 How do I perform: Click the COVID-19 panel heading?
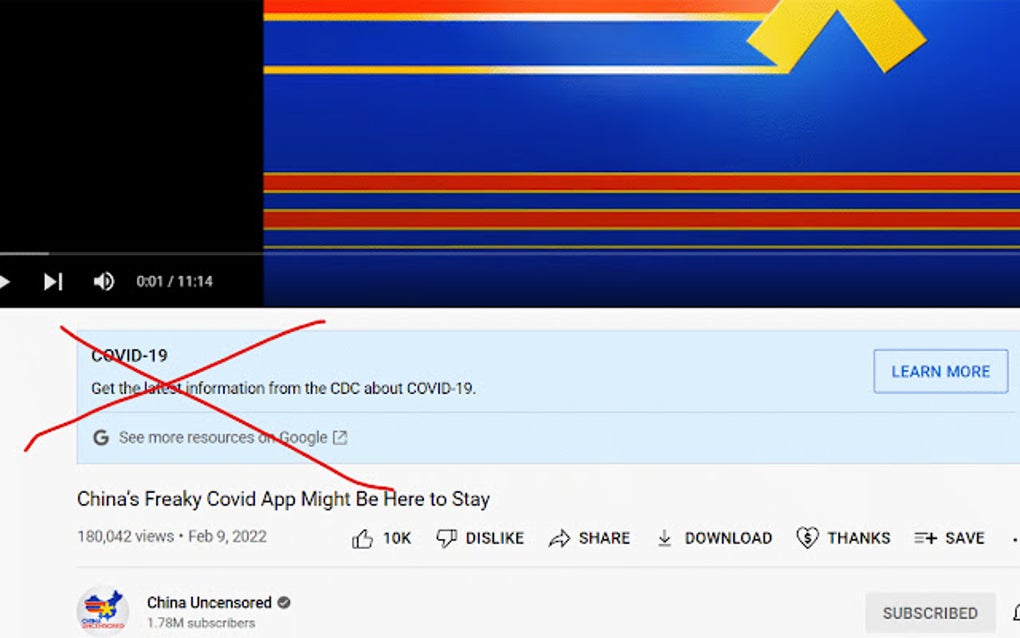pyautogui.click(x=129, y=356)
